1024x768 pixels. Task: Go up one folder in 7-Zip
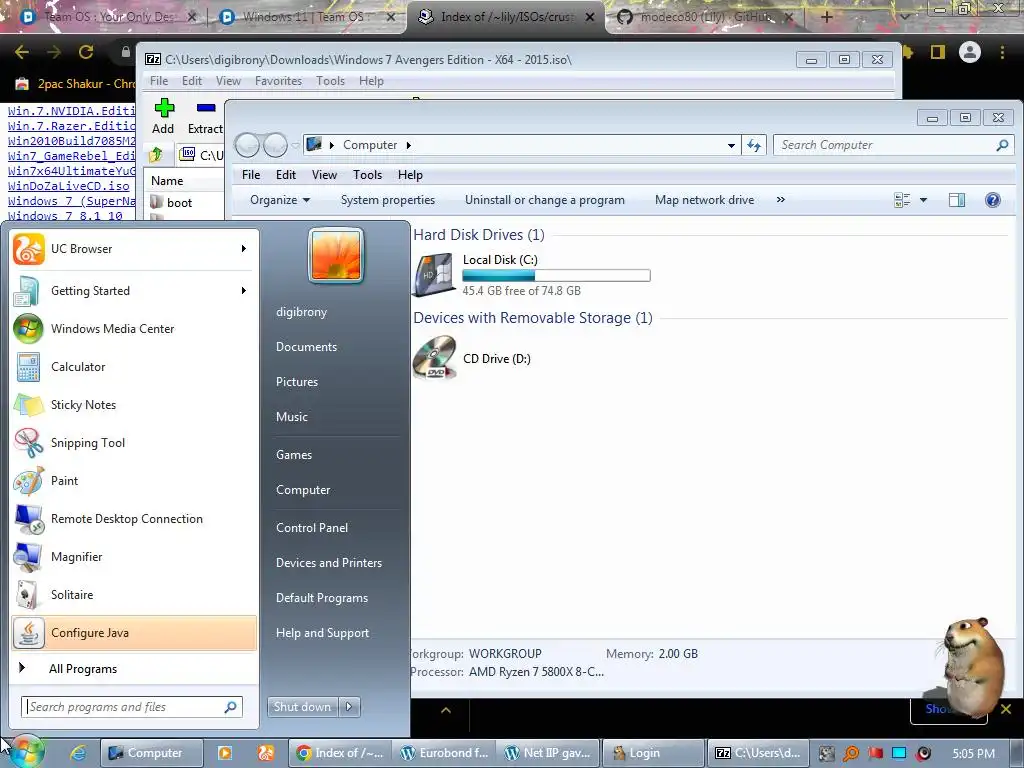click(x=156, y=155)
